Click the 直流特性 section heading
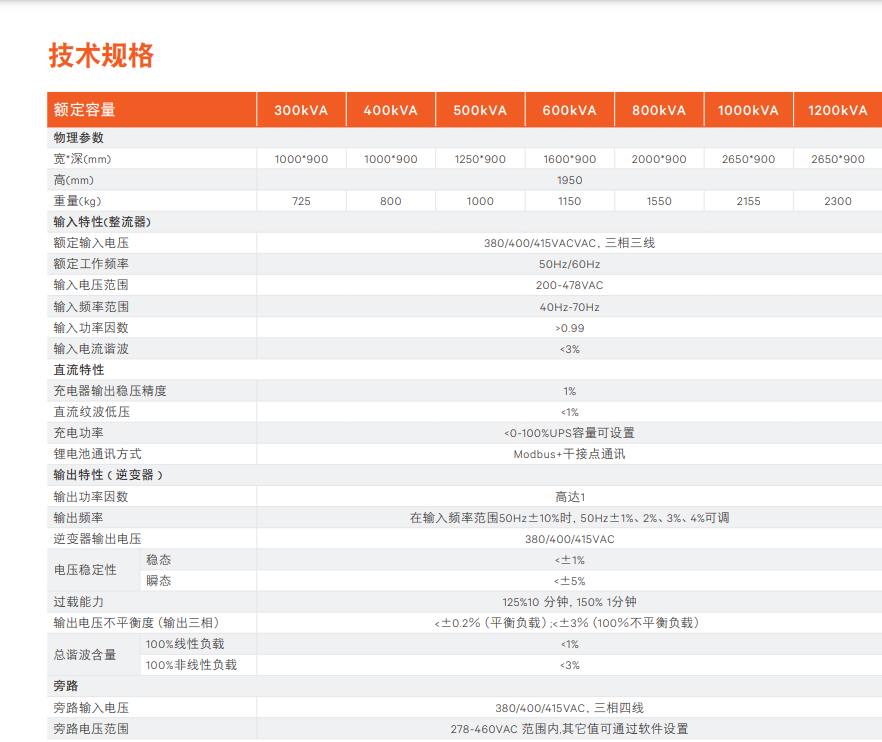Screen dimensions: 882x742 pos(79,370)
